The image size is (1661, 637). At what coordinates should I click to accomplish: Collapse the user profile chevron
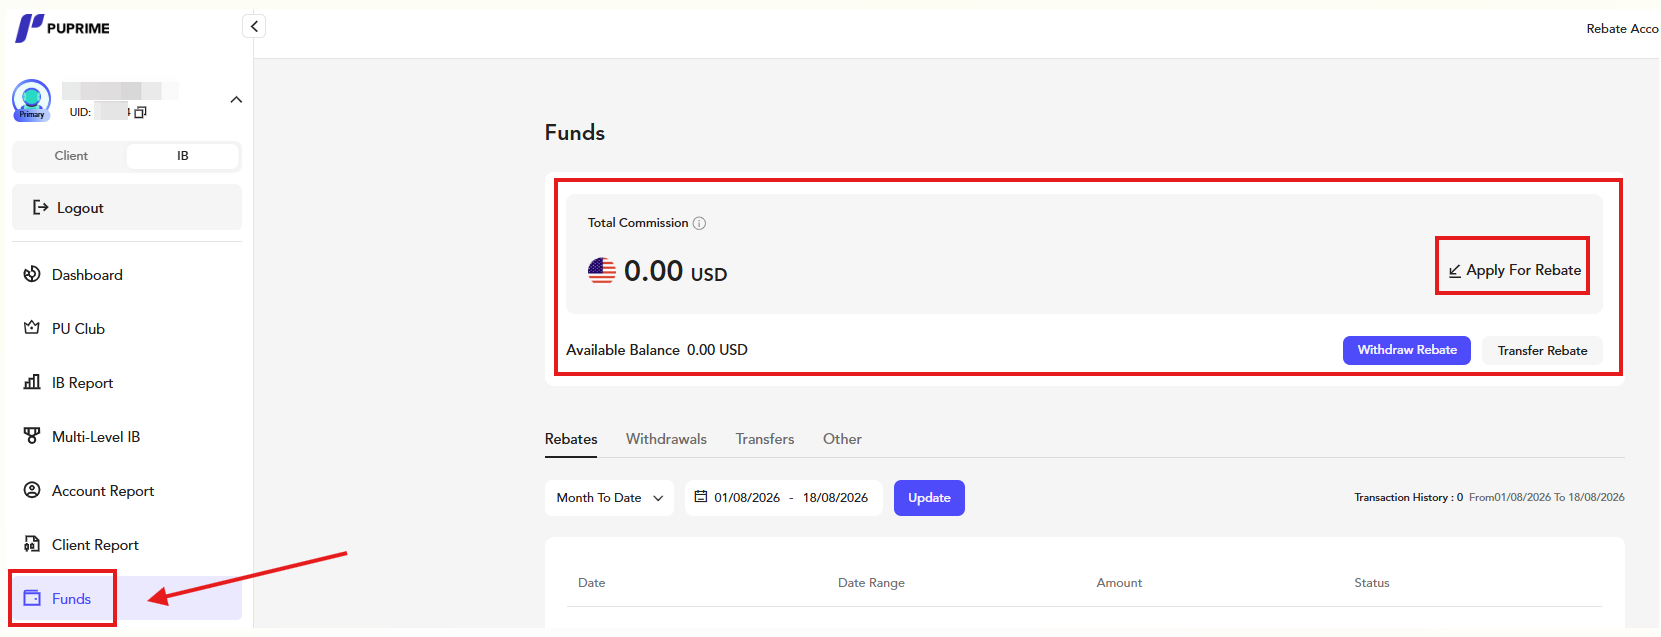click(236, 99)
